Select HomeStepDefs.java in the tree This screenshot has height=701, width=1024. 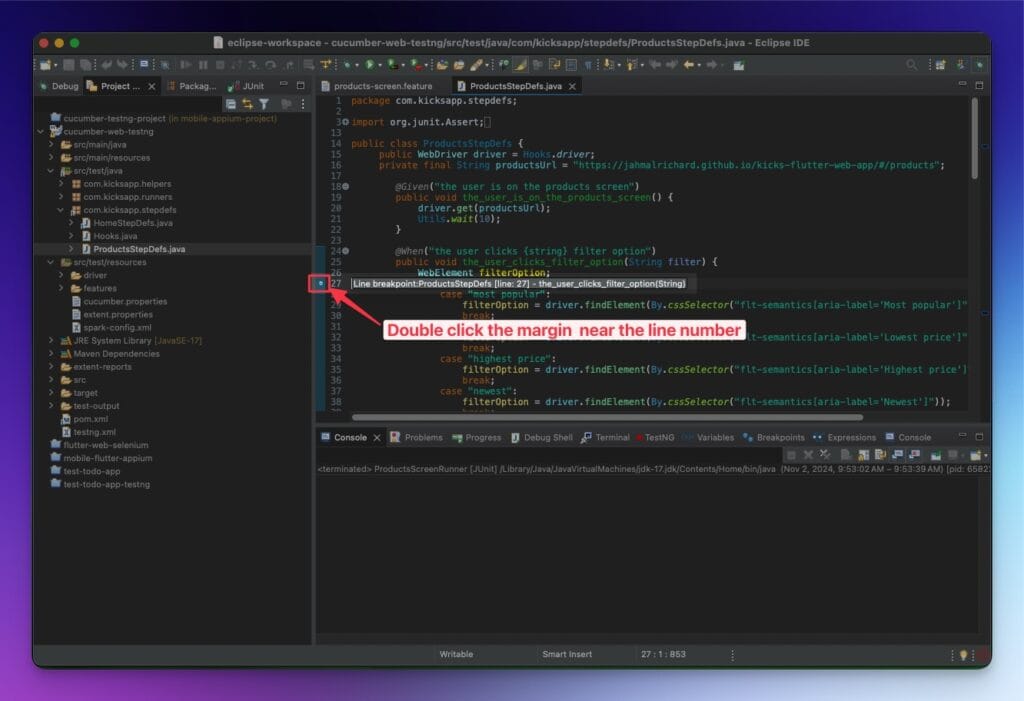click(x=133, y=223)
